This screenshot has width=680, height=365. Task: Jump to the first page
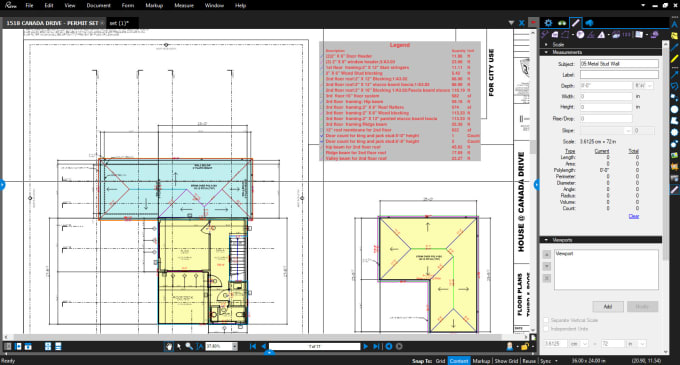click(x=253, y=346)
